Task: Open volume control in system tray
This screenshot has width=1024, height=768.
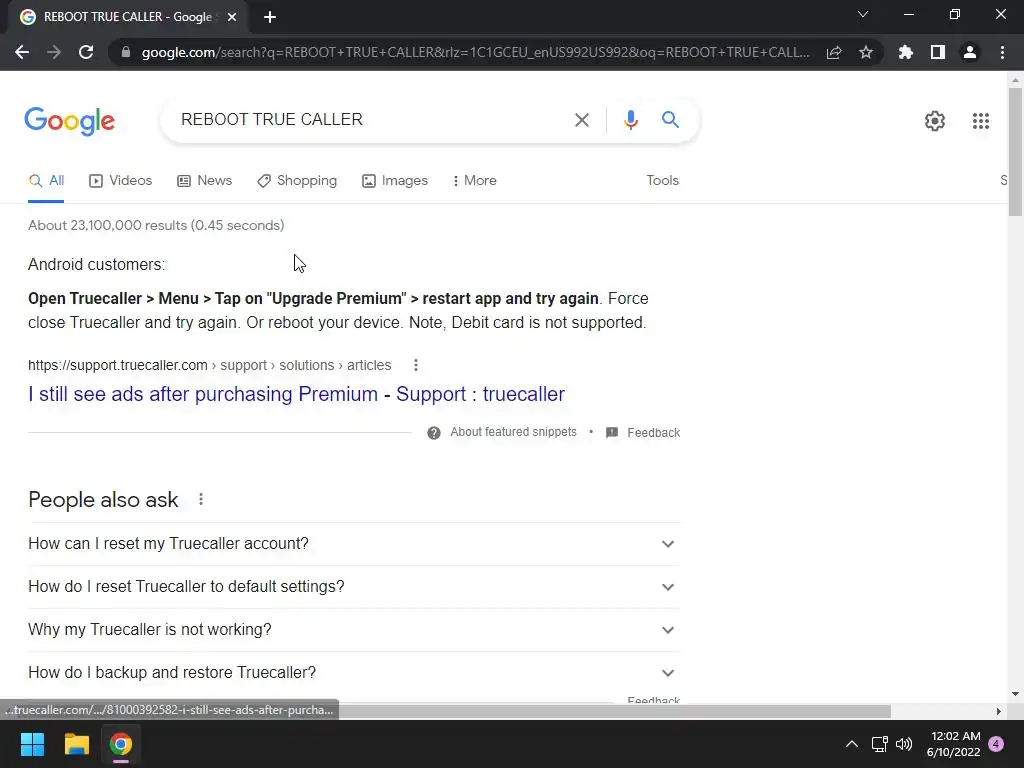Action: (904, 744)
